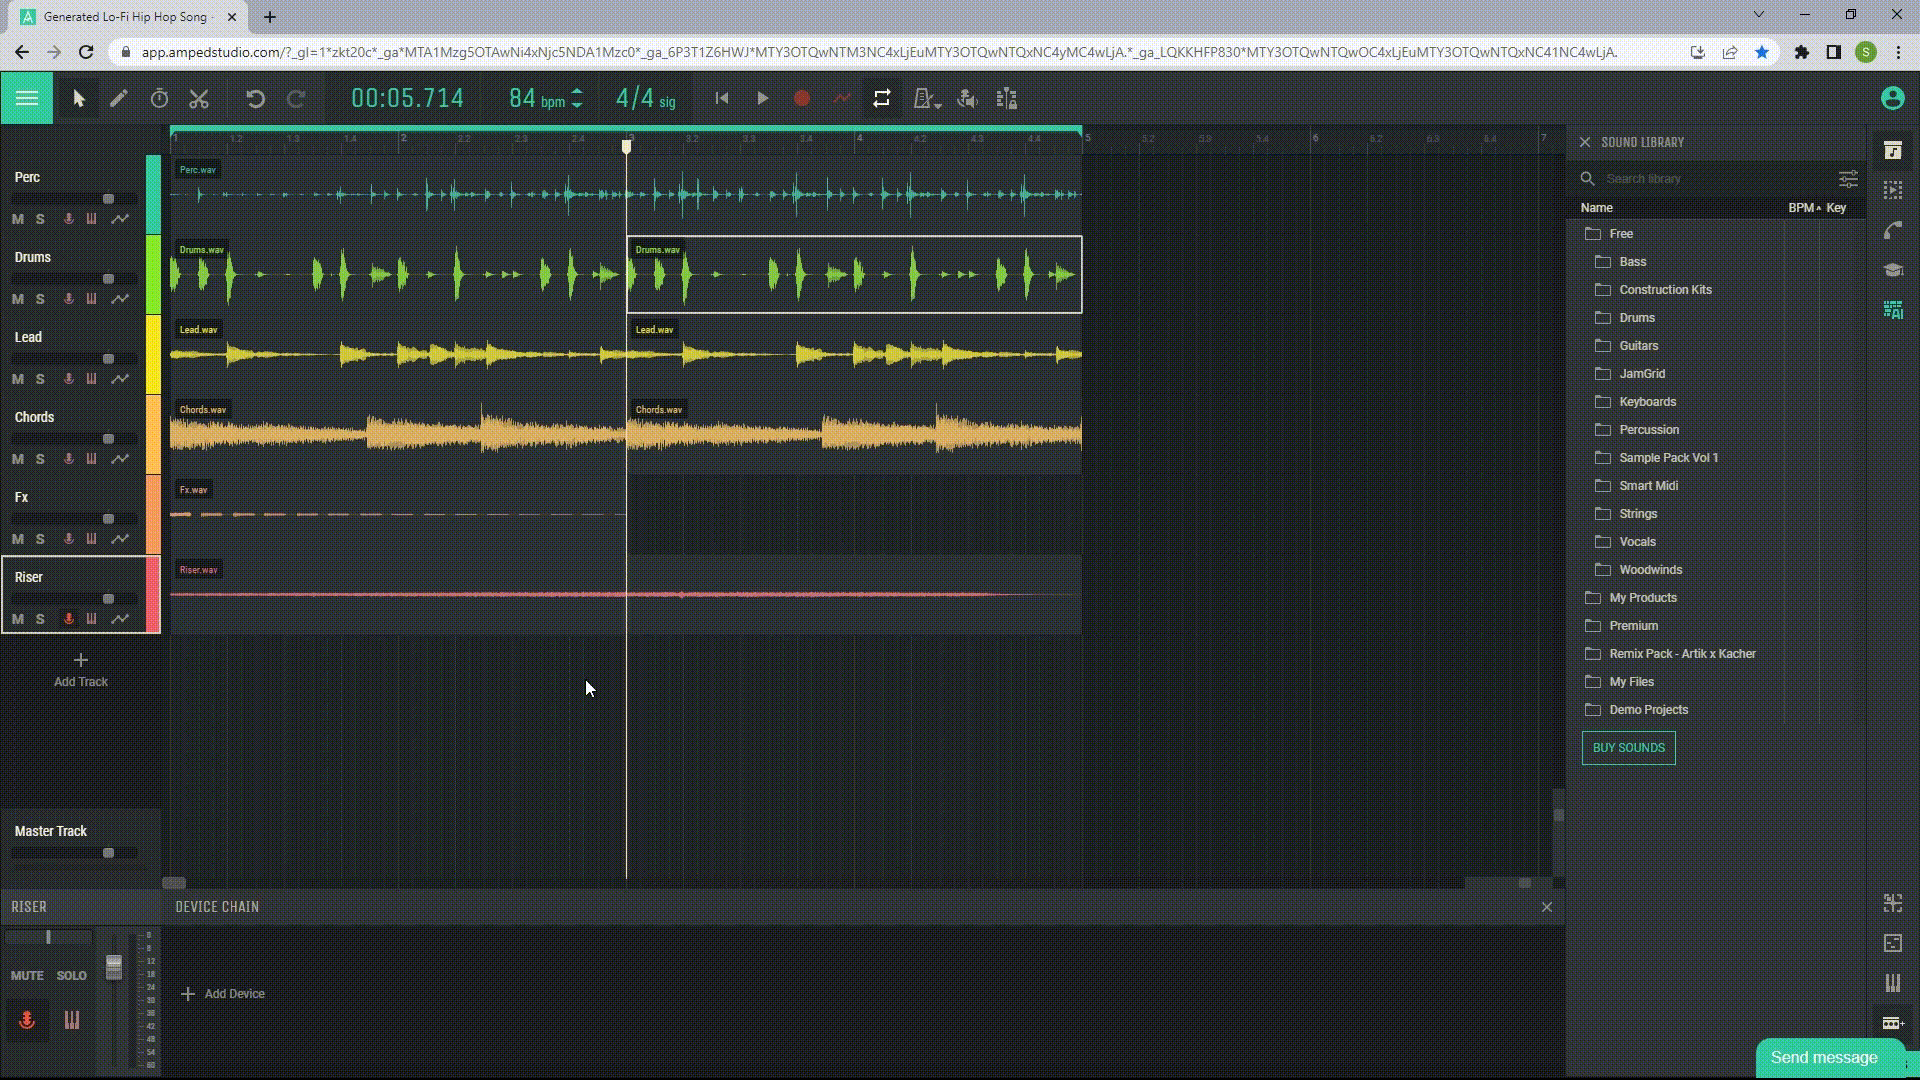Click the Record button to start recording
The image size is (1920, 1080).
(802, 99)
